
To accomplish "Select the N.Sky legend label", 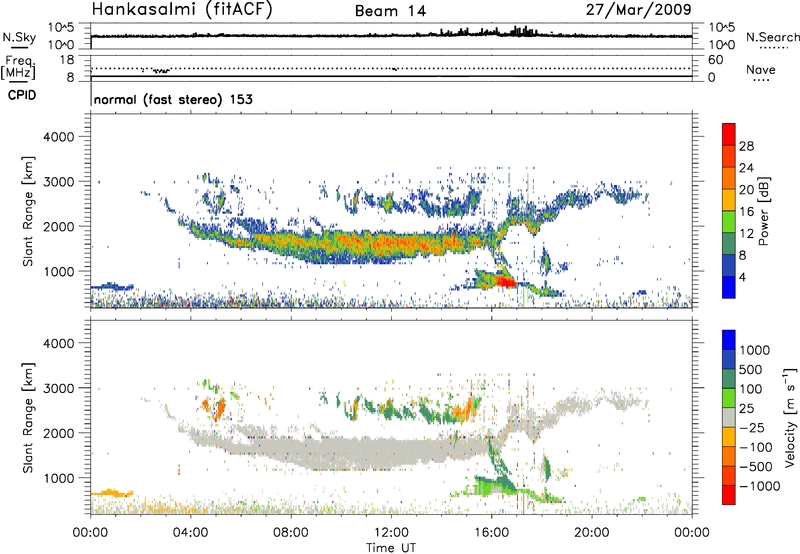I will tap(19, 37).
